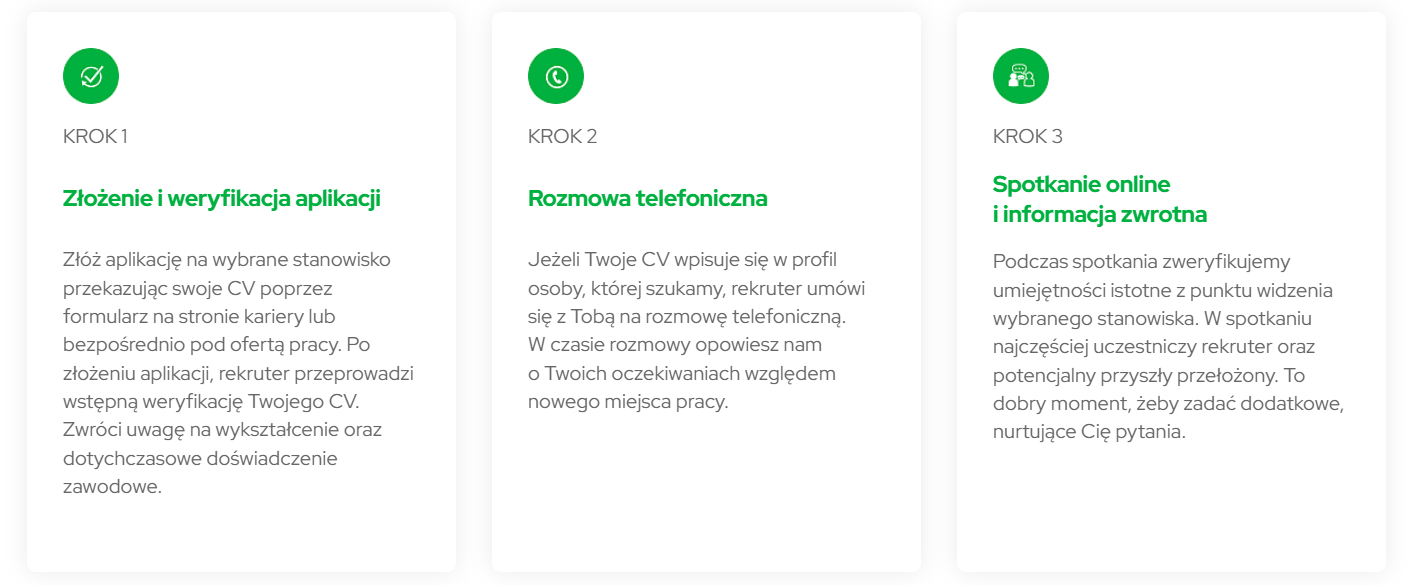Viewport: 1415px width, 585px height.
Task: Click the empty area at the bottom of the first card
Action: [241, 535]
